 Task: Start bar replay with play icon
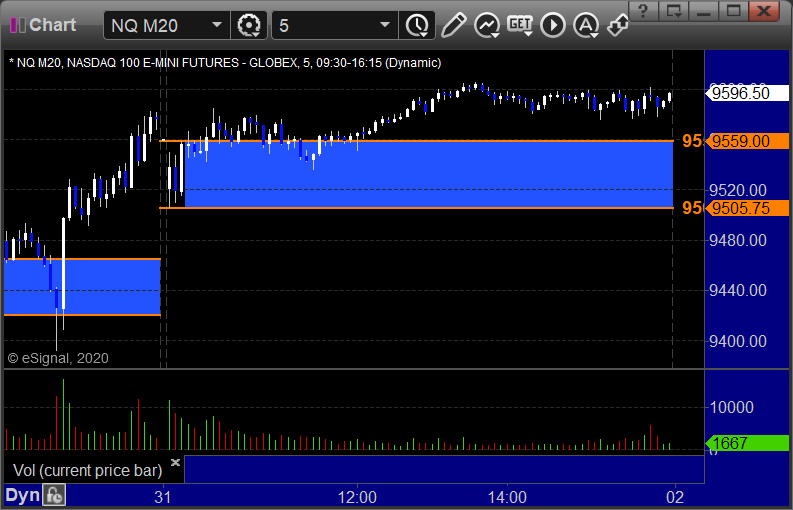[553, 25]
